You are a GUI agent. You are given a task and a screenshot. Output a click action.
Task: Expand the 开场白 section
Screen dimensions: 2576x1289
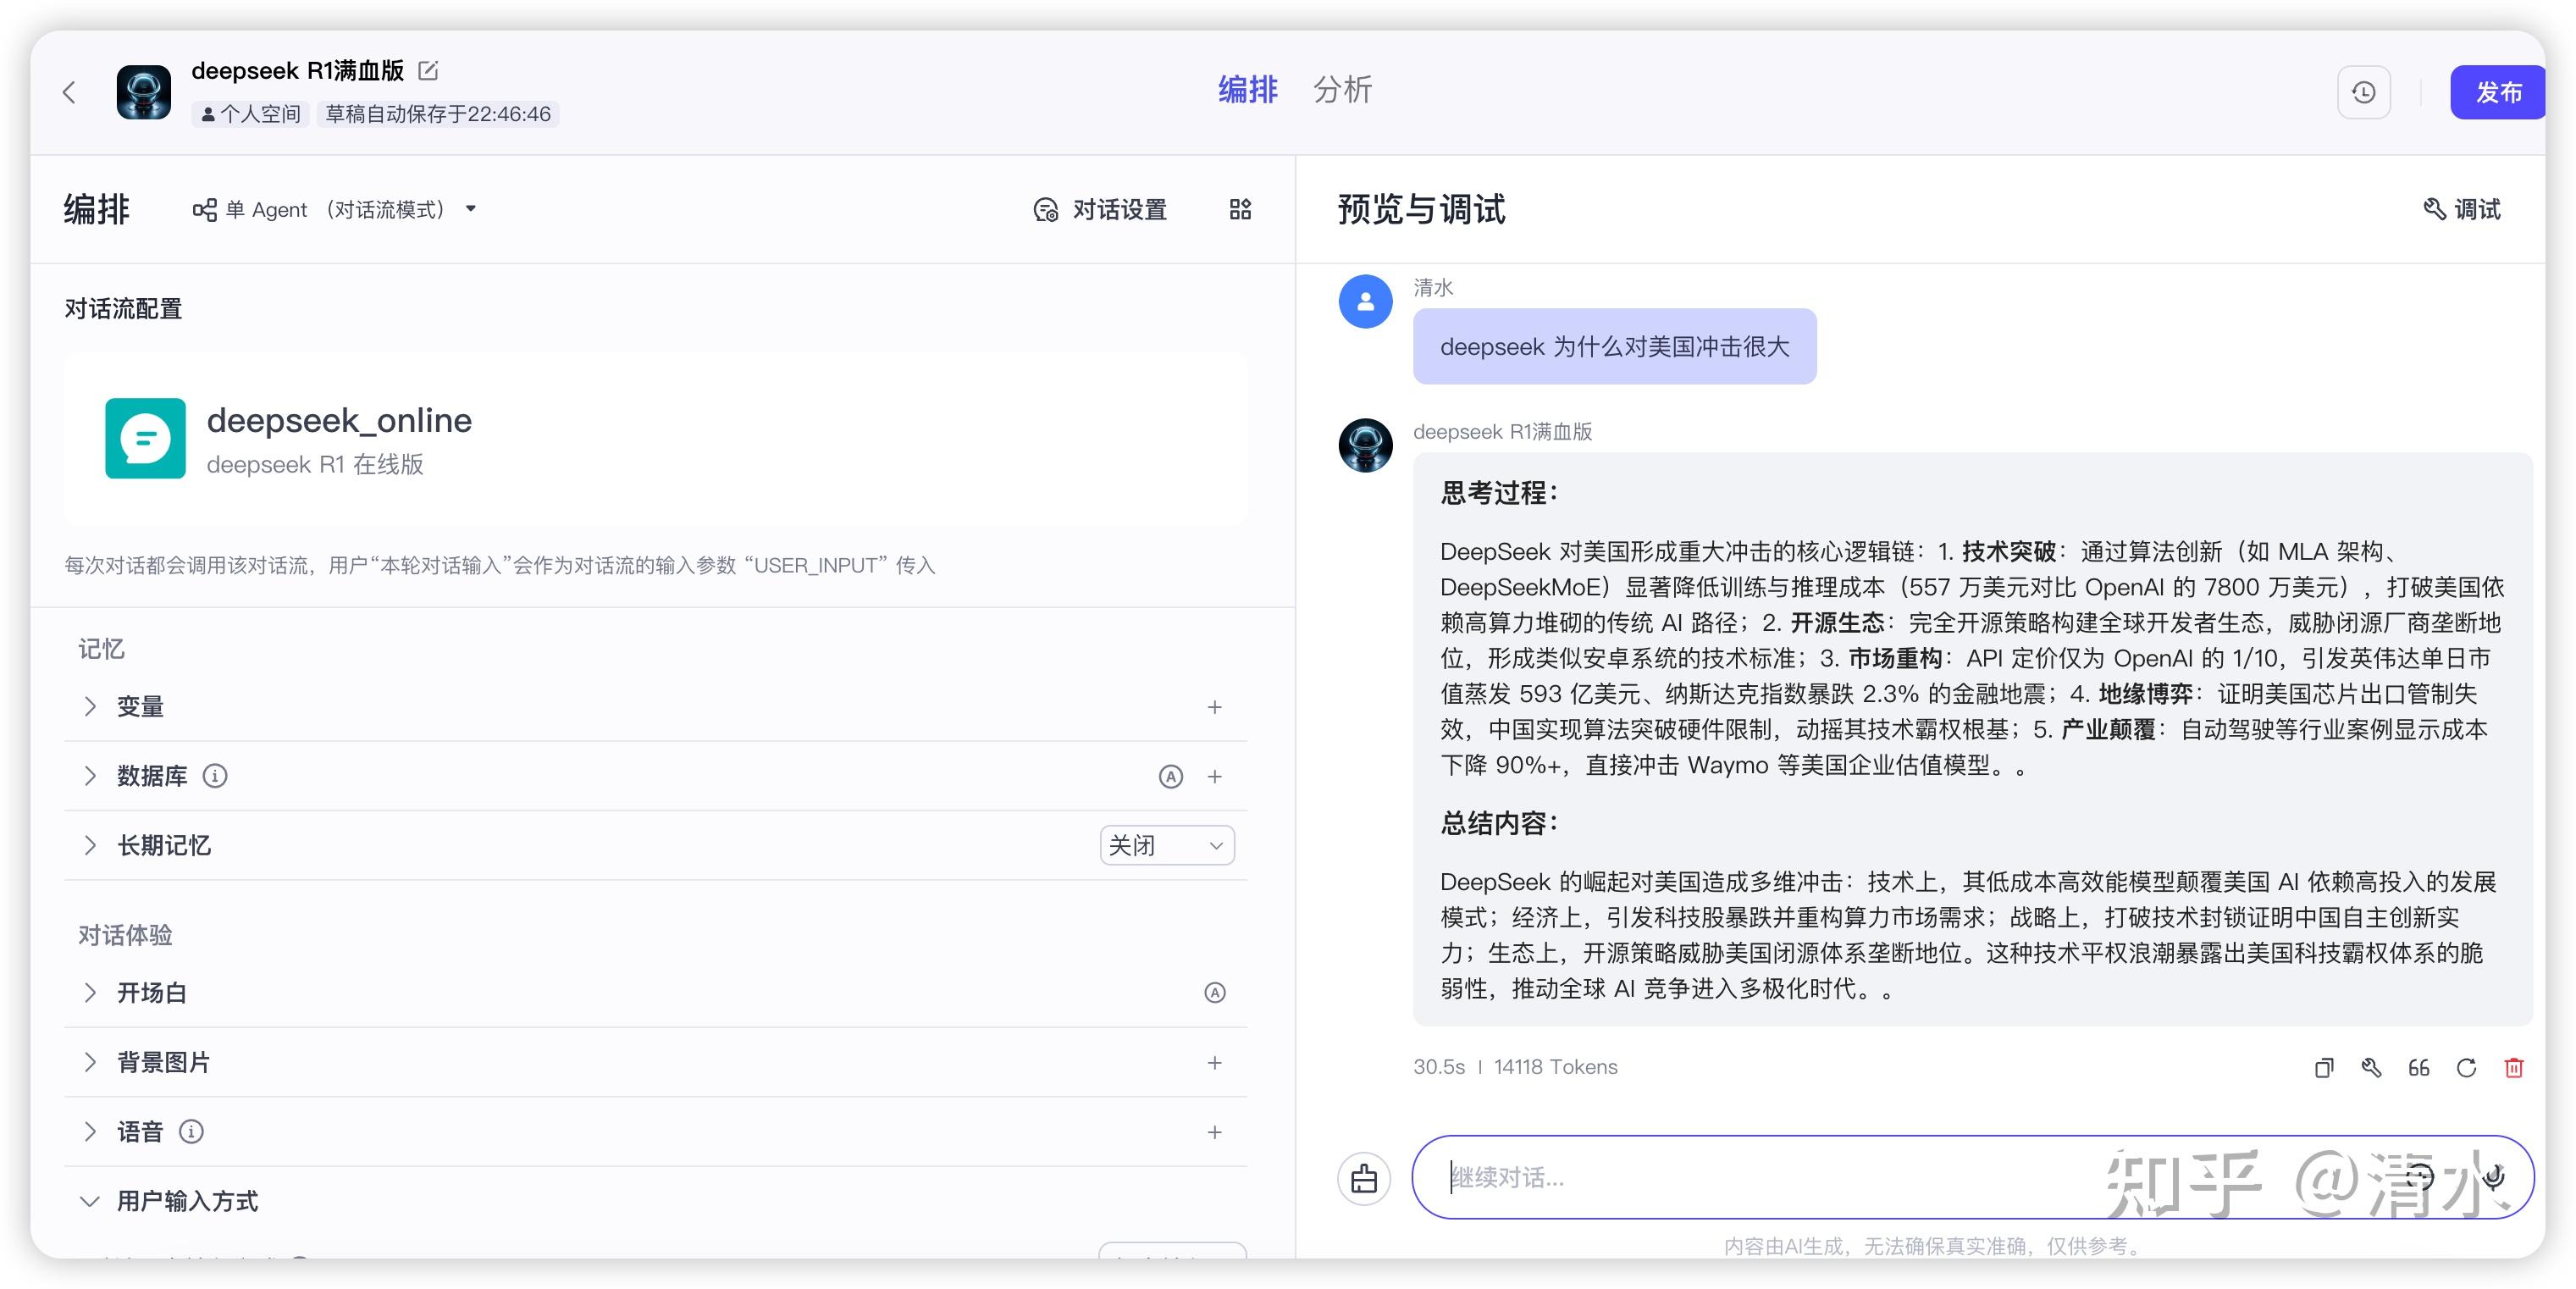[90, 993]
